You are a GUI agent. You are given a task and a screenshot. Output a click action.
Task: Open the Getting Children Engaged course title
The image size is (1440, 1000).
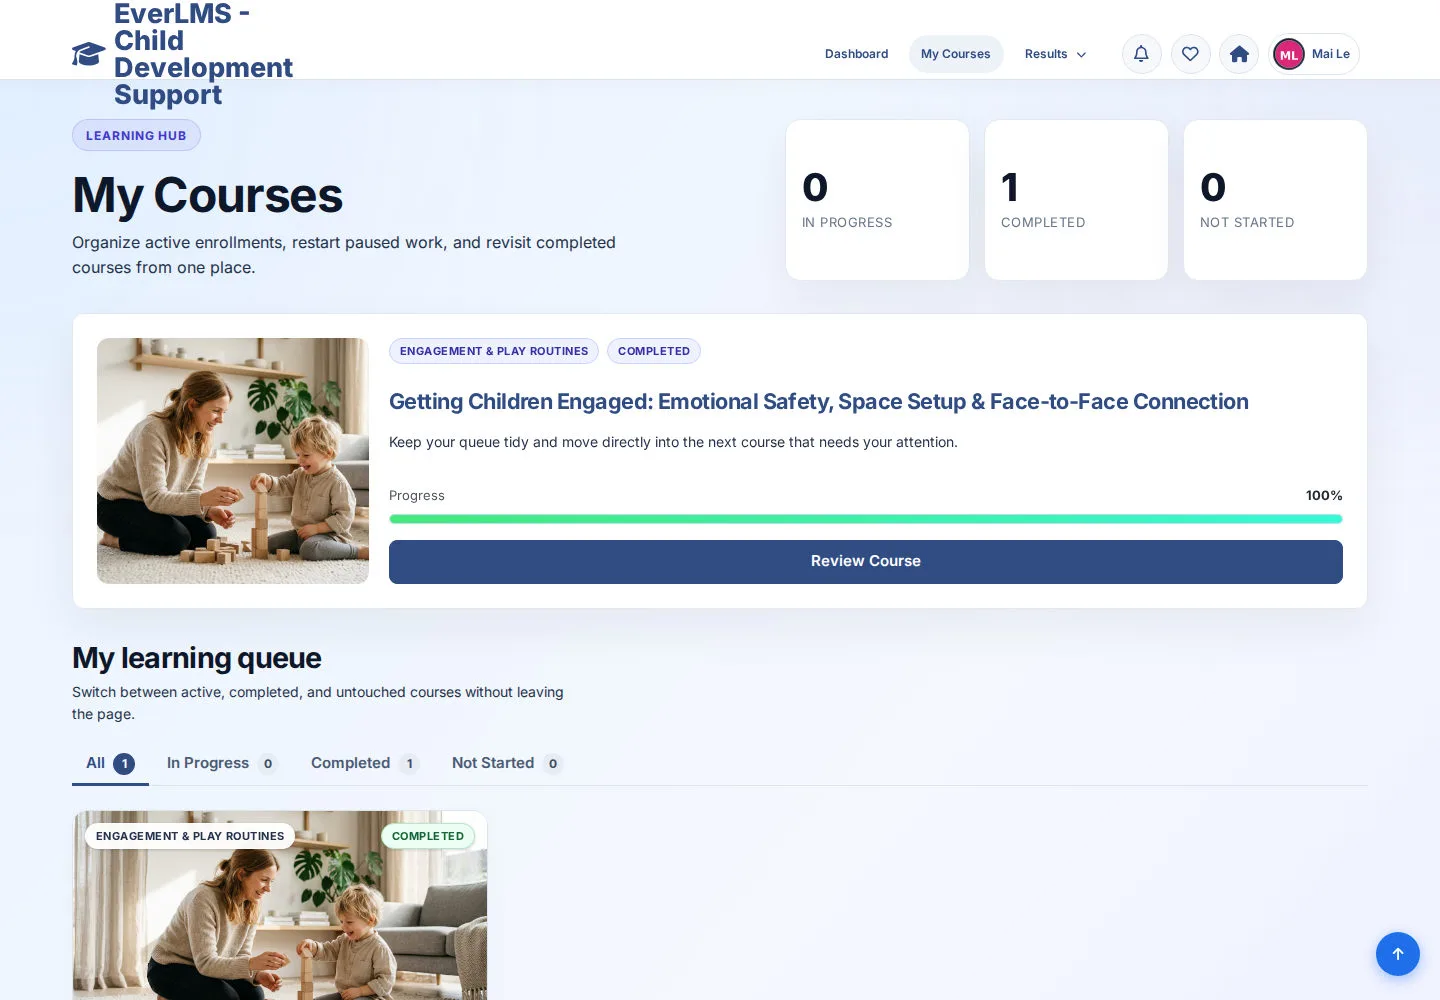tap(818, 402)
